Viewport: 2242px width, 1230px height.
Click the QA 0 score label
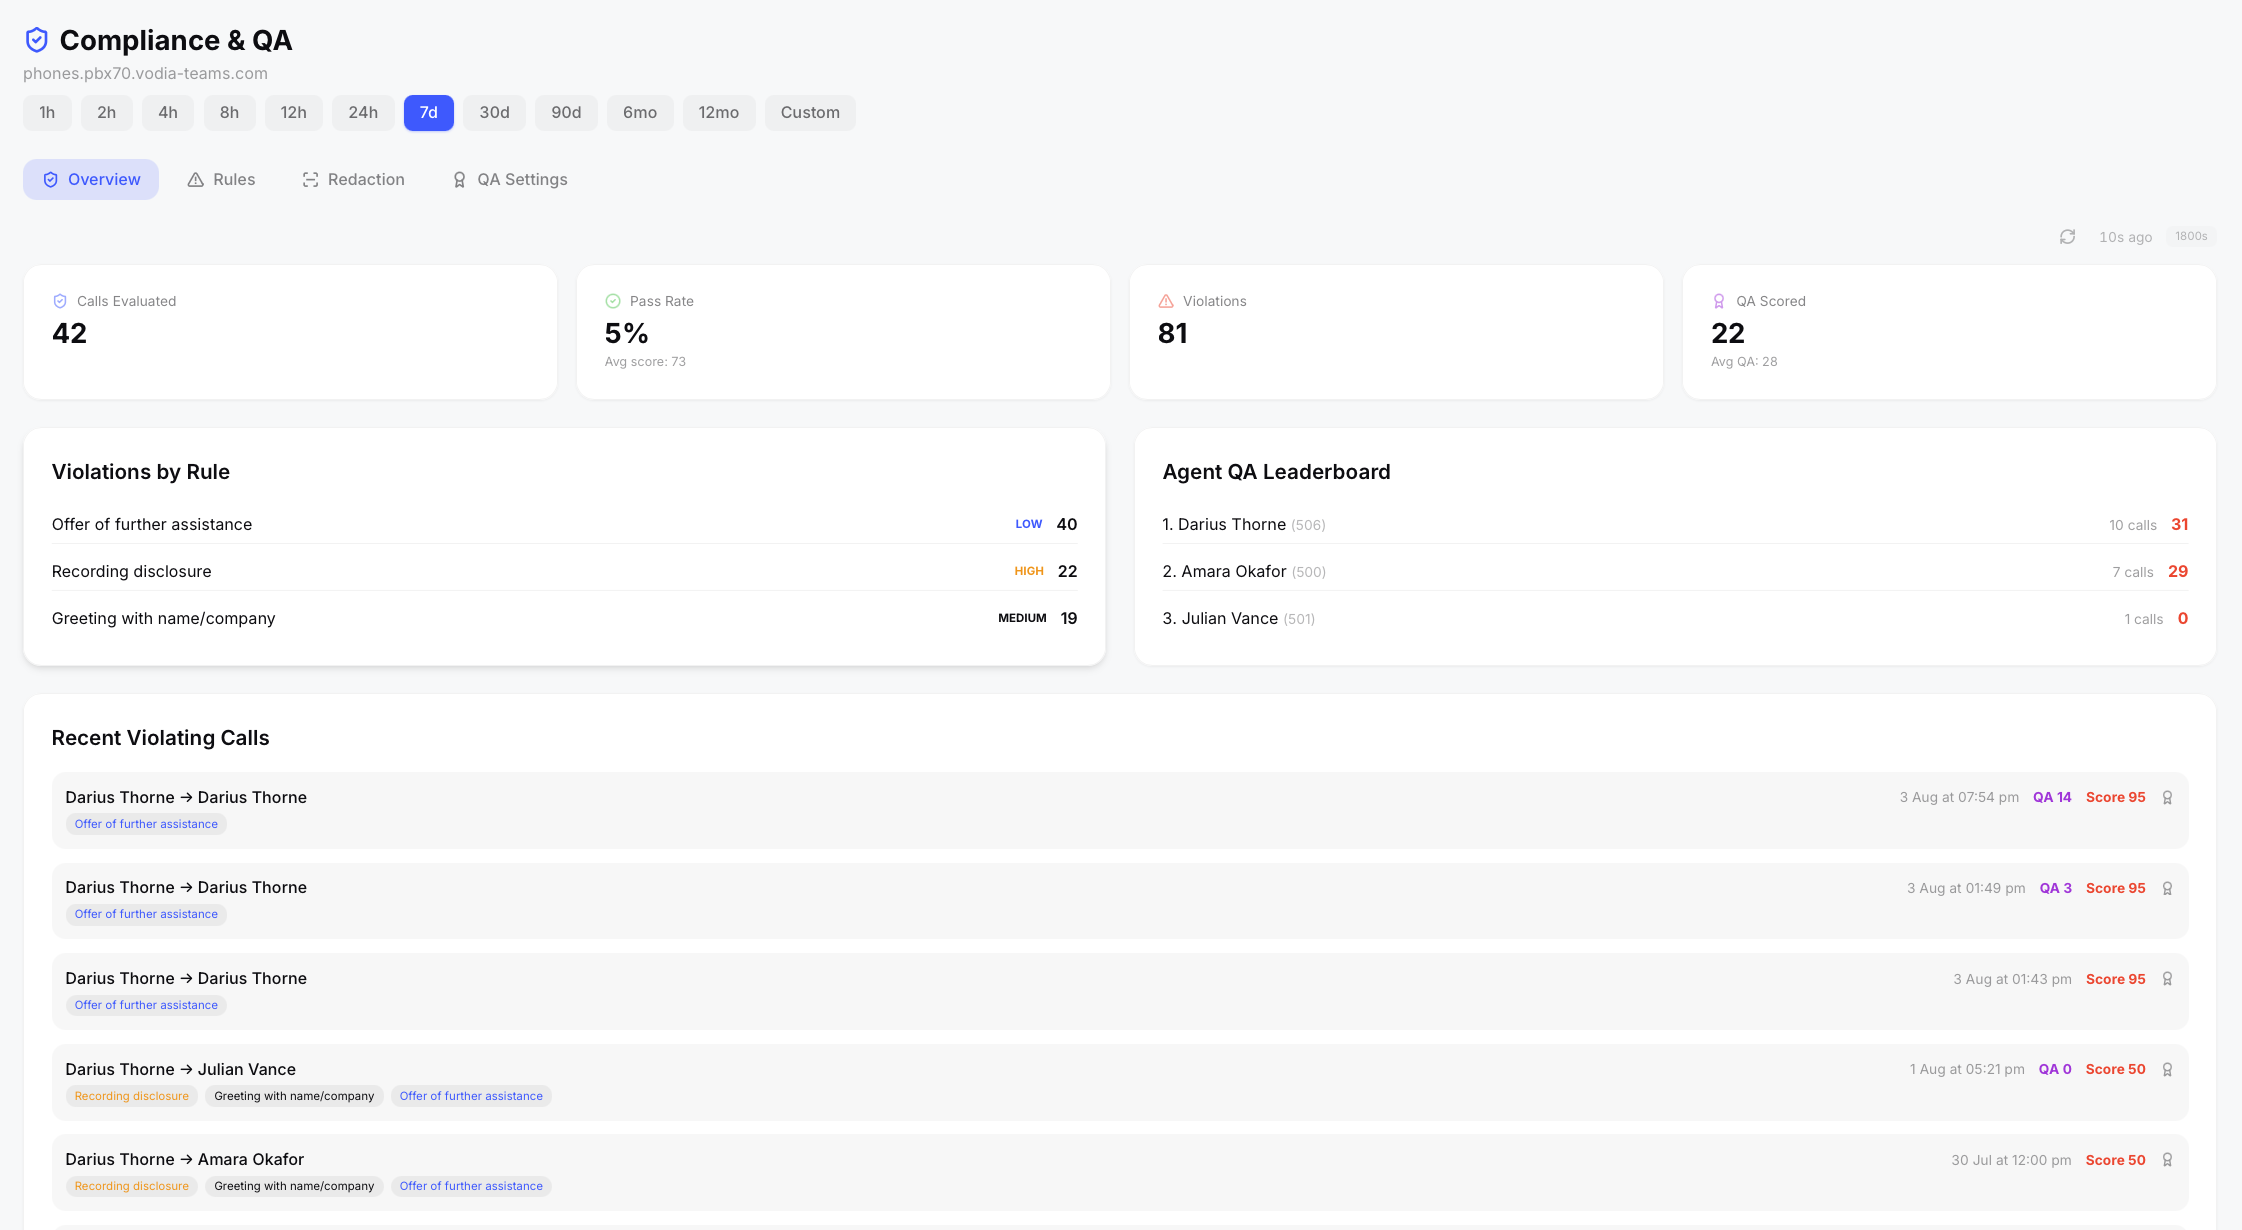(x=2055, y=1069)
